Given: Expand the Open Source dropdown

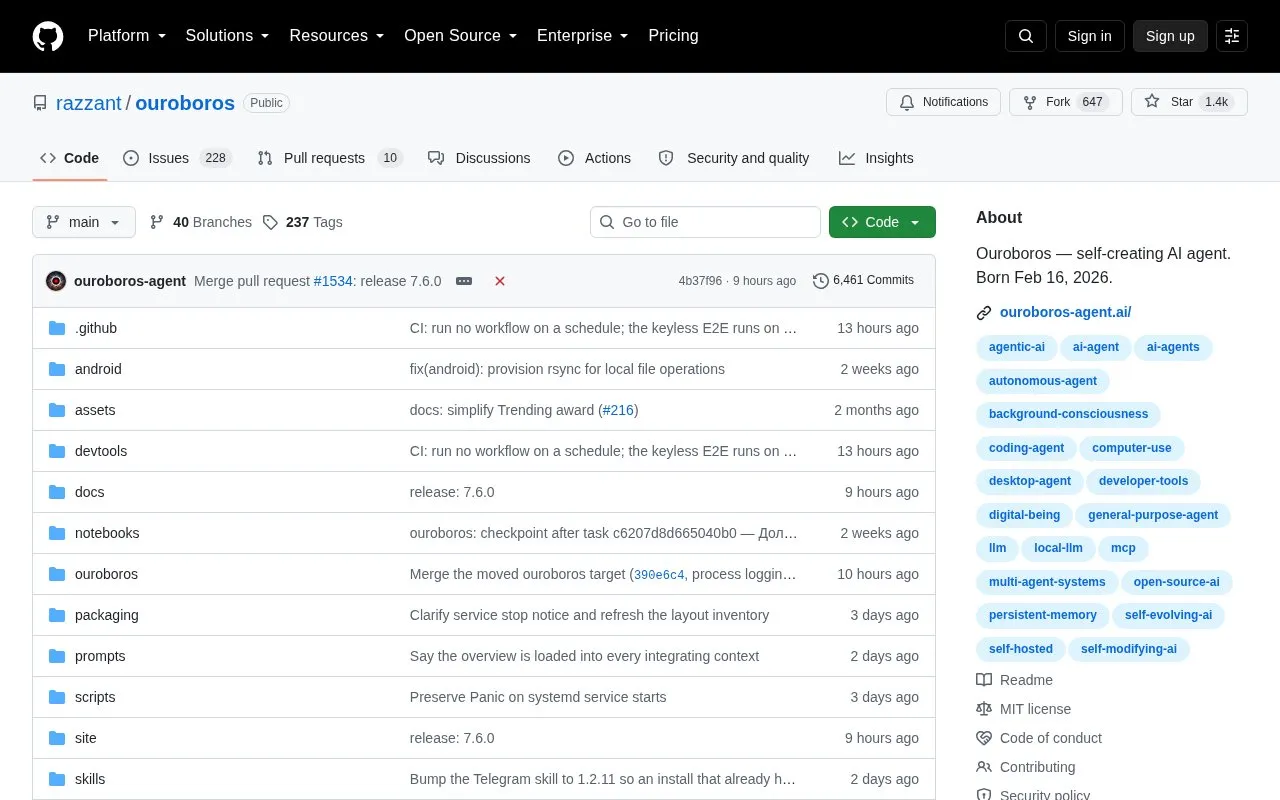Looking at the screenshot, I should 460,36.
